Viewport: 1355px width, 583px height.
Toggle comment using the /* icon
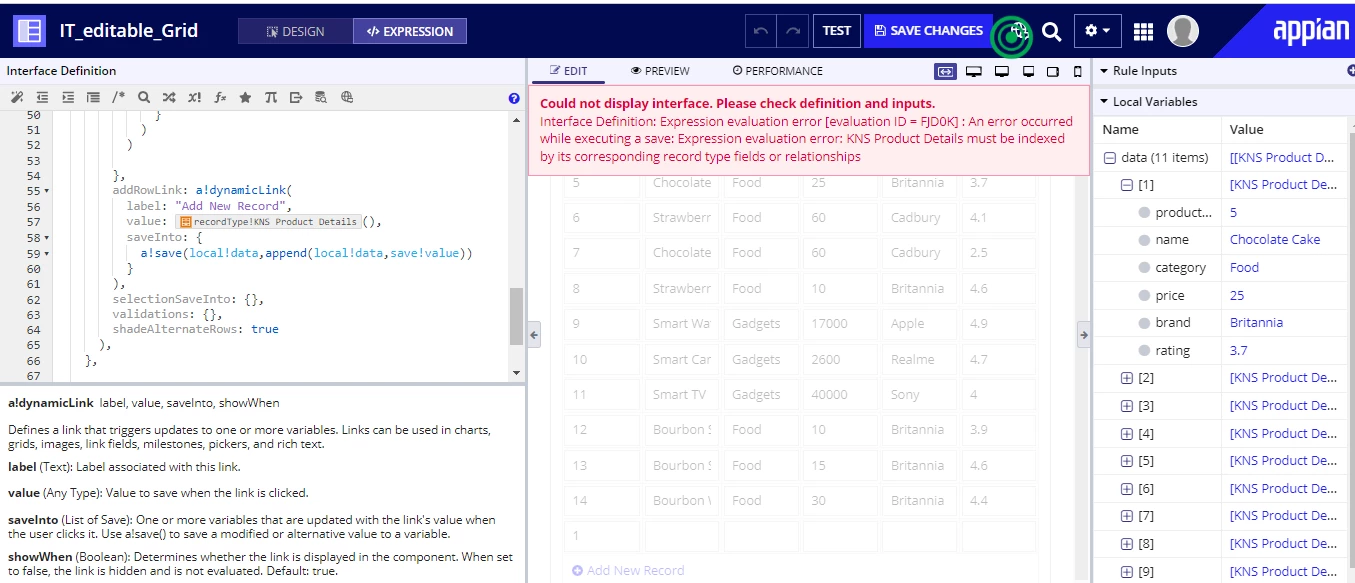click(x=118, y=98)
